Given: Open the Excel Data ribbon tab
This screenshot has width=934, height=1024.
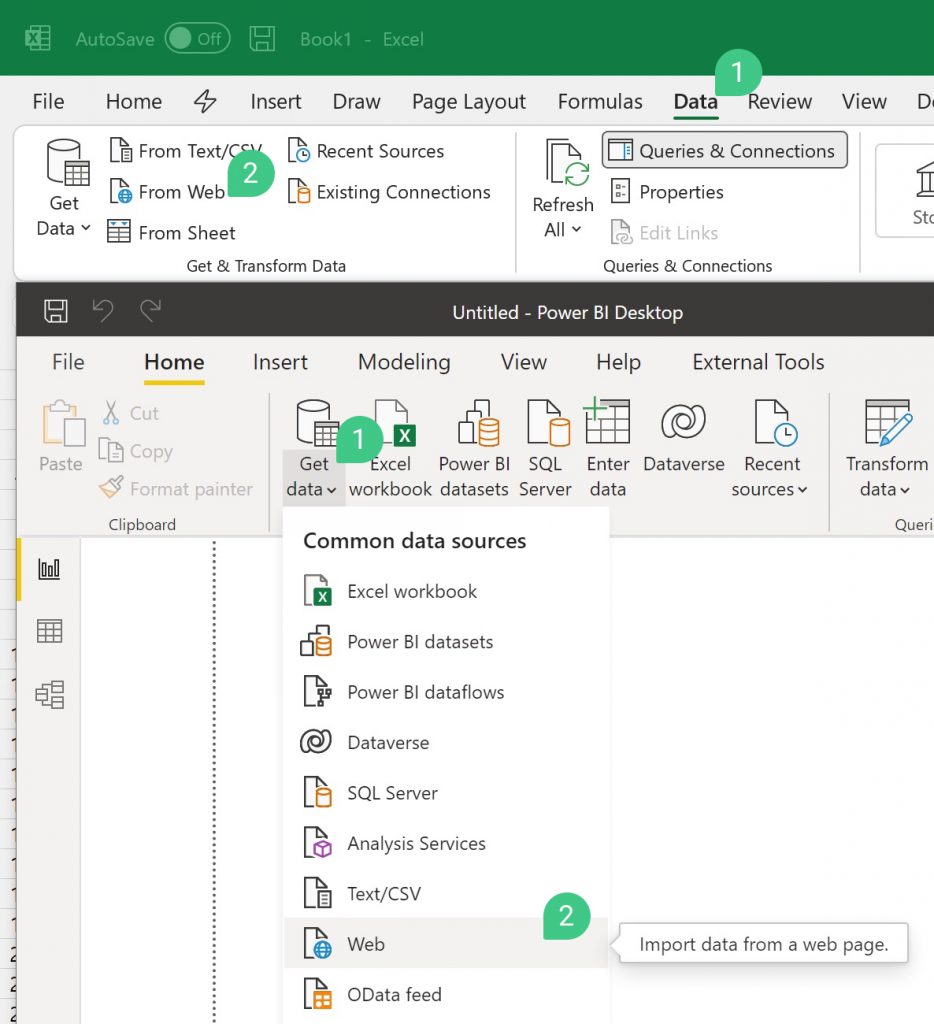Looking at the screenshot, I should (695, 101).
